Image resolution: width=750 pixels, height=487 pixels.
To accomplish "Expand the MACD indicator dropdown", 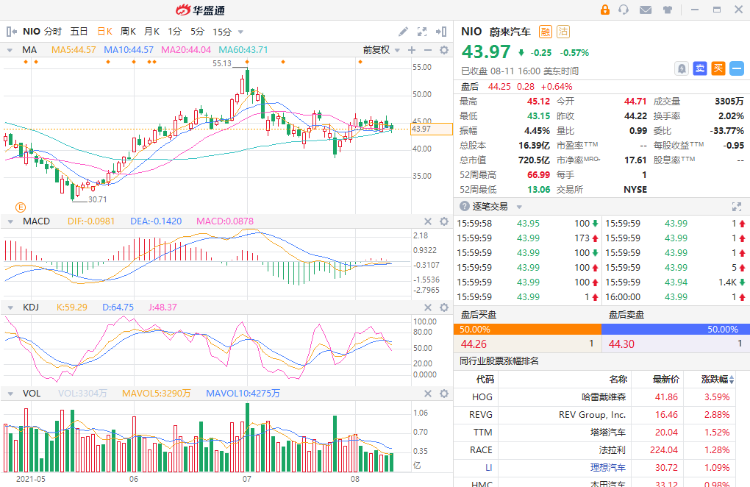I will pyautogui.click(x=9, y=220).
